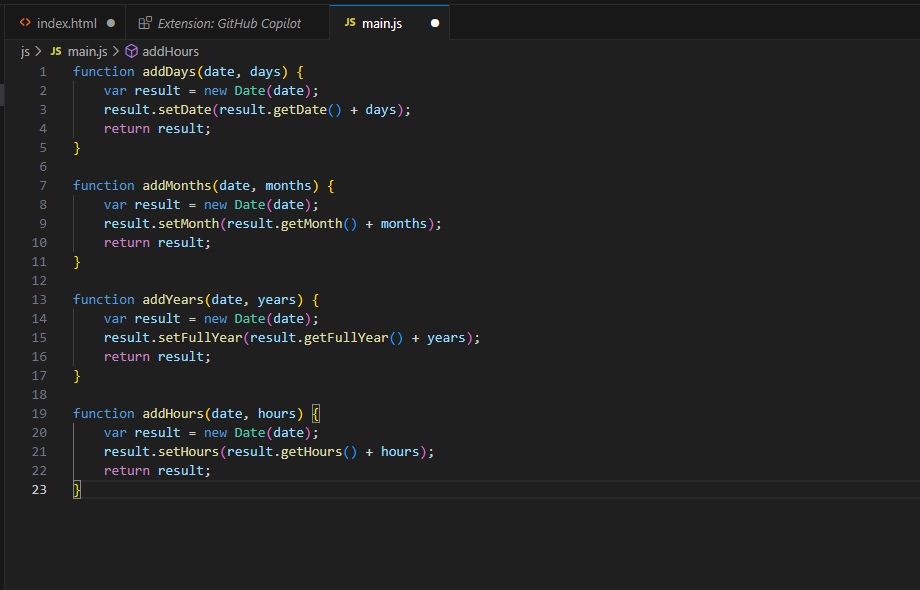Image resolution: width=920 pixels, height=590 pixels.
Task: Click setDate on line 3
Action: (x=184, y=110)
